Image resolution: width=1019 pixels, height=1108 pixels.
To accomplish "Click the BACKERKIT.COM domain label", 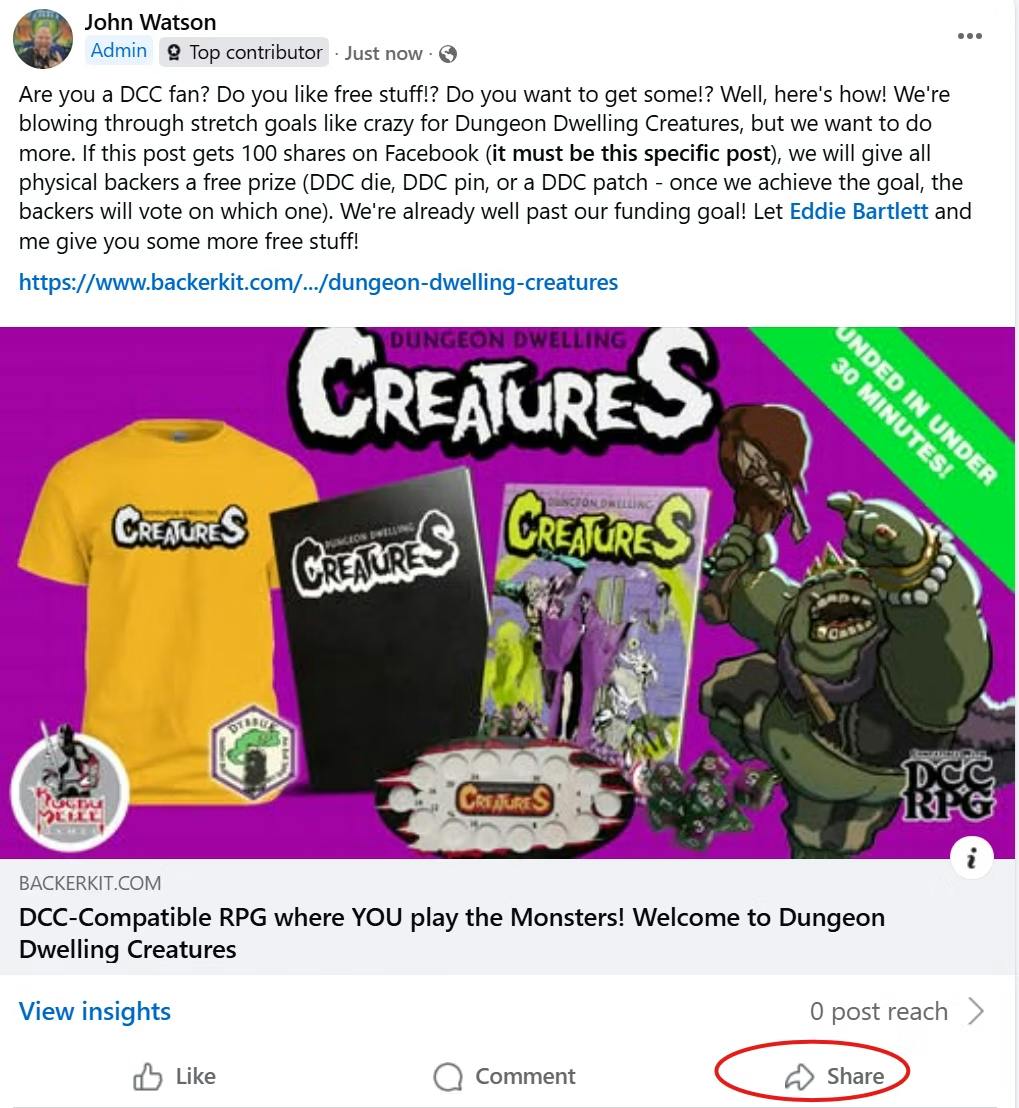I will [90, 884].
